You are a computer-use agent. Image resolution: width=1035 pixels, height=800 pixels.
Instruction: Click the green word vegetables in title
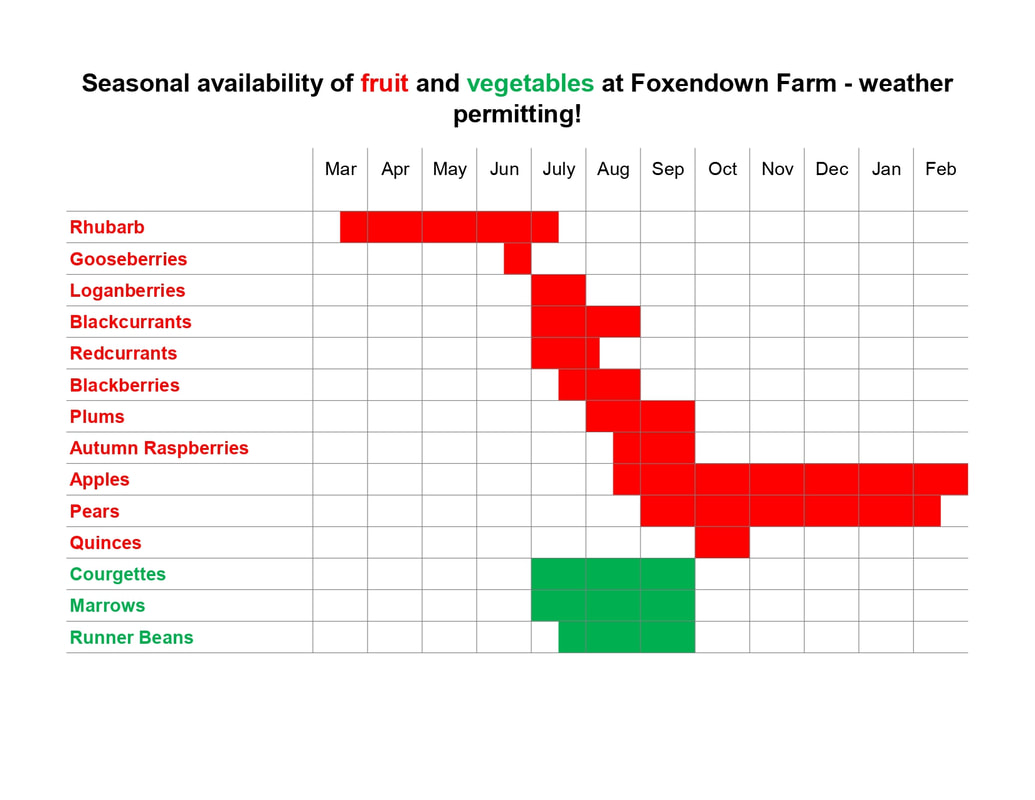click(530, 84)
